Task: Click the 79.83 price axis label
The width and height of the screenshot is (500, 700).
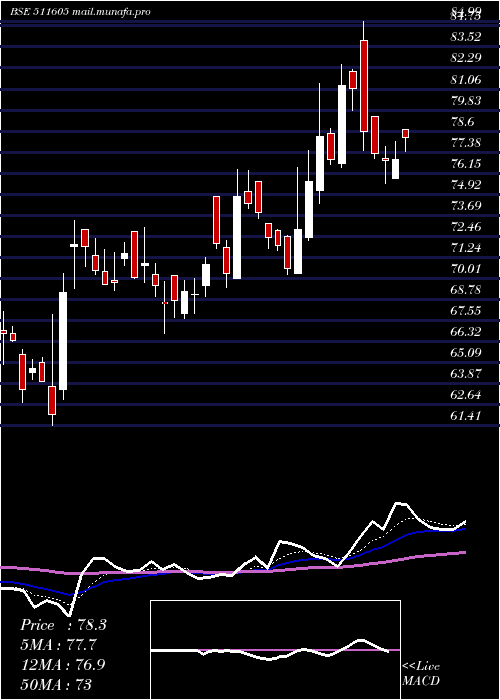Action: [466, 100]
